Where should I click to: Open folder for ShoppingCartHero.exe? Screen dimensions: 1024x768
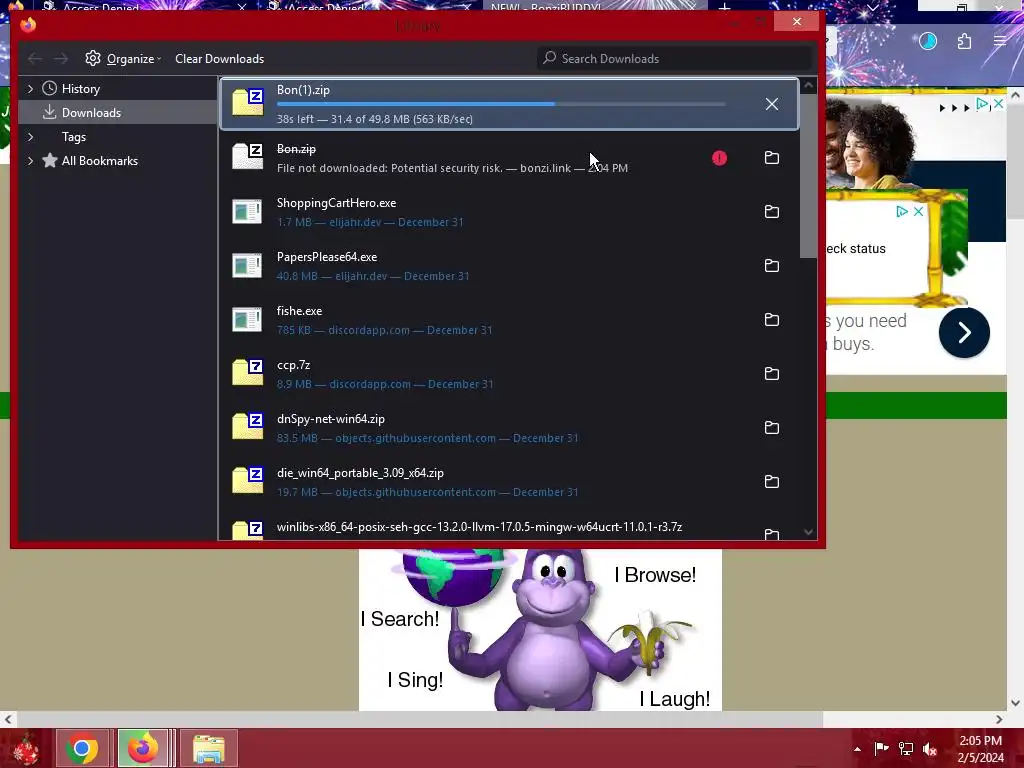tap(772, 212)
